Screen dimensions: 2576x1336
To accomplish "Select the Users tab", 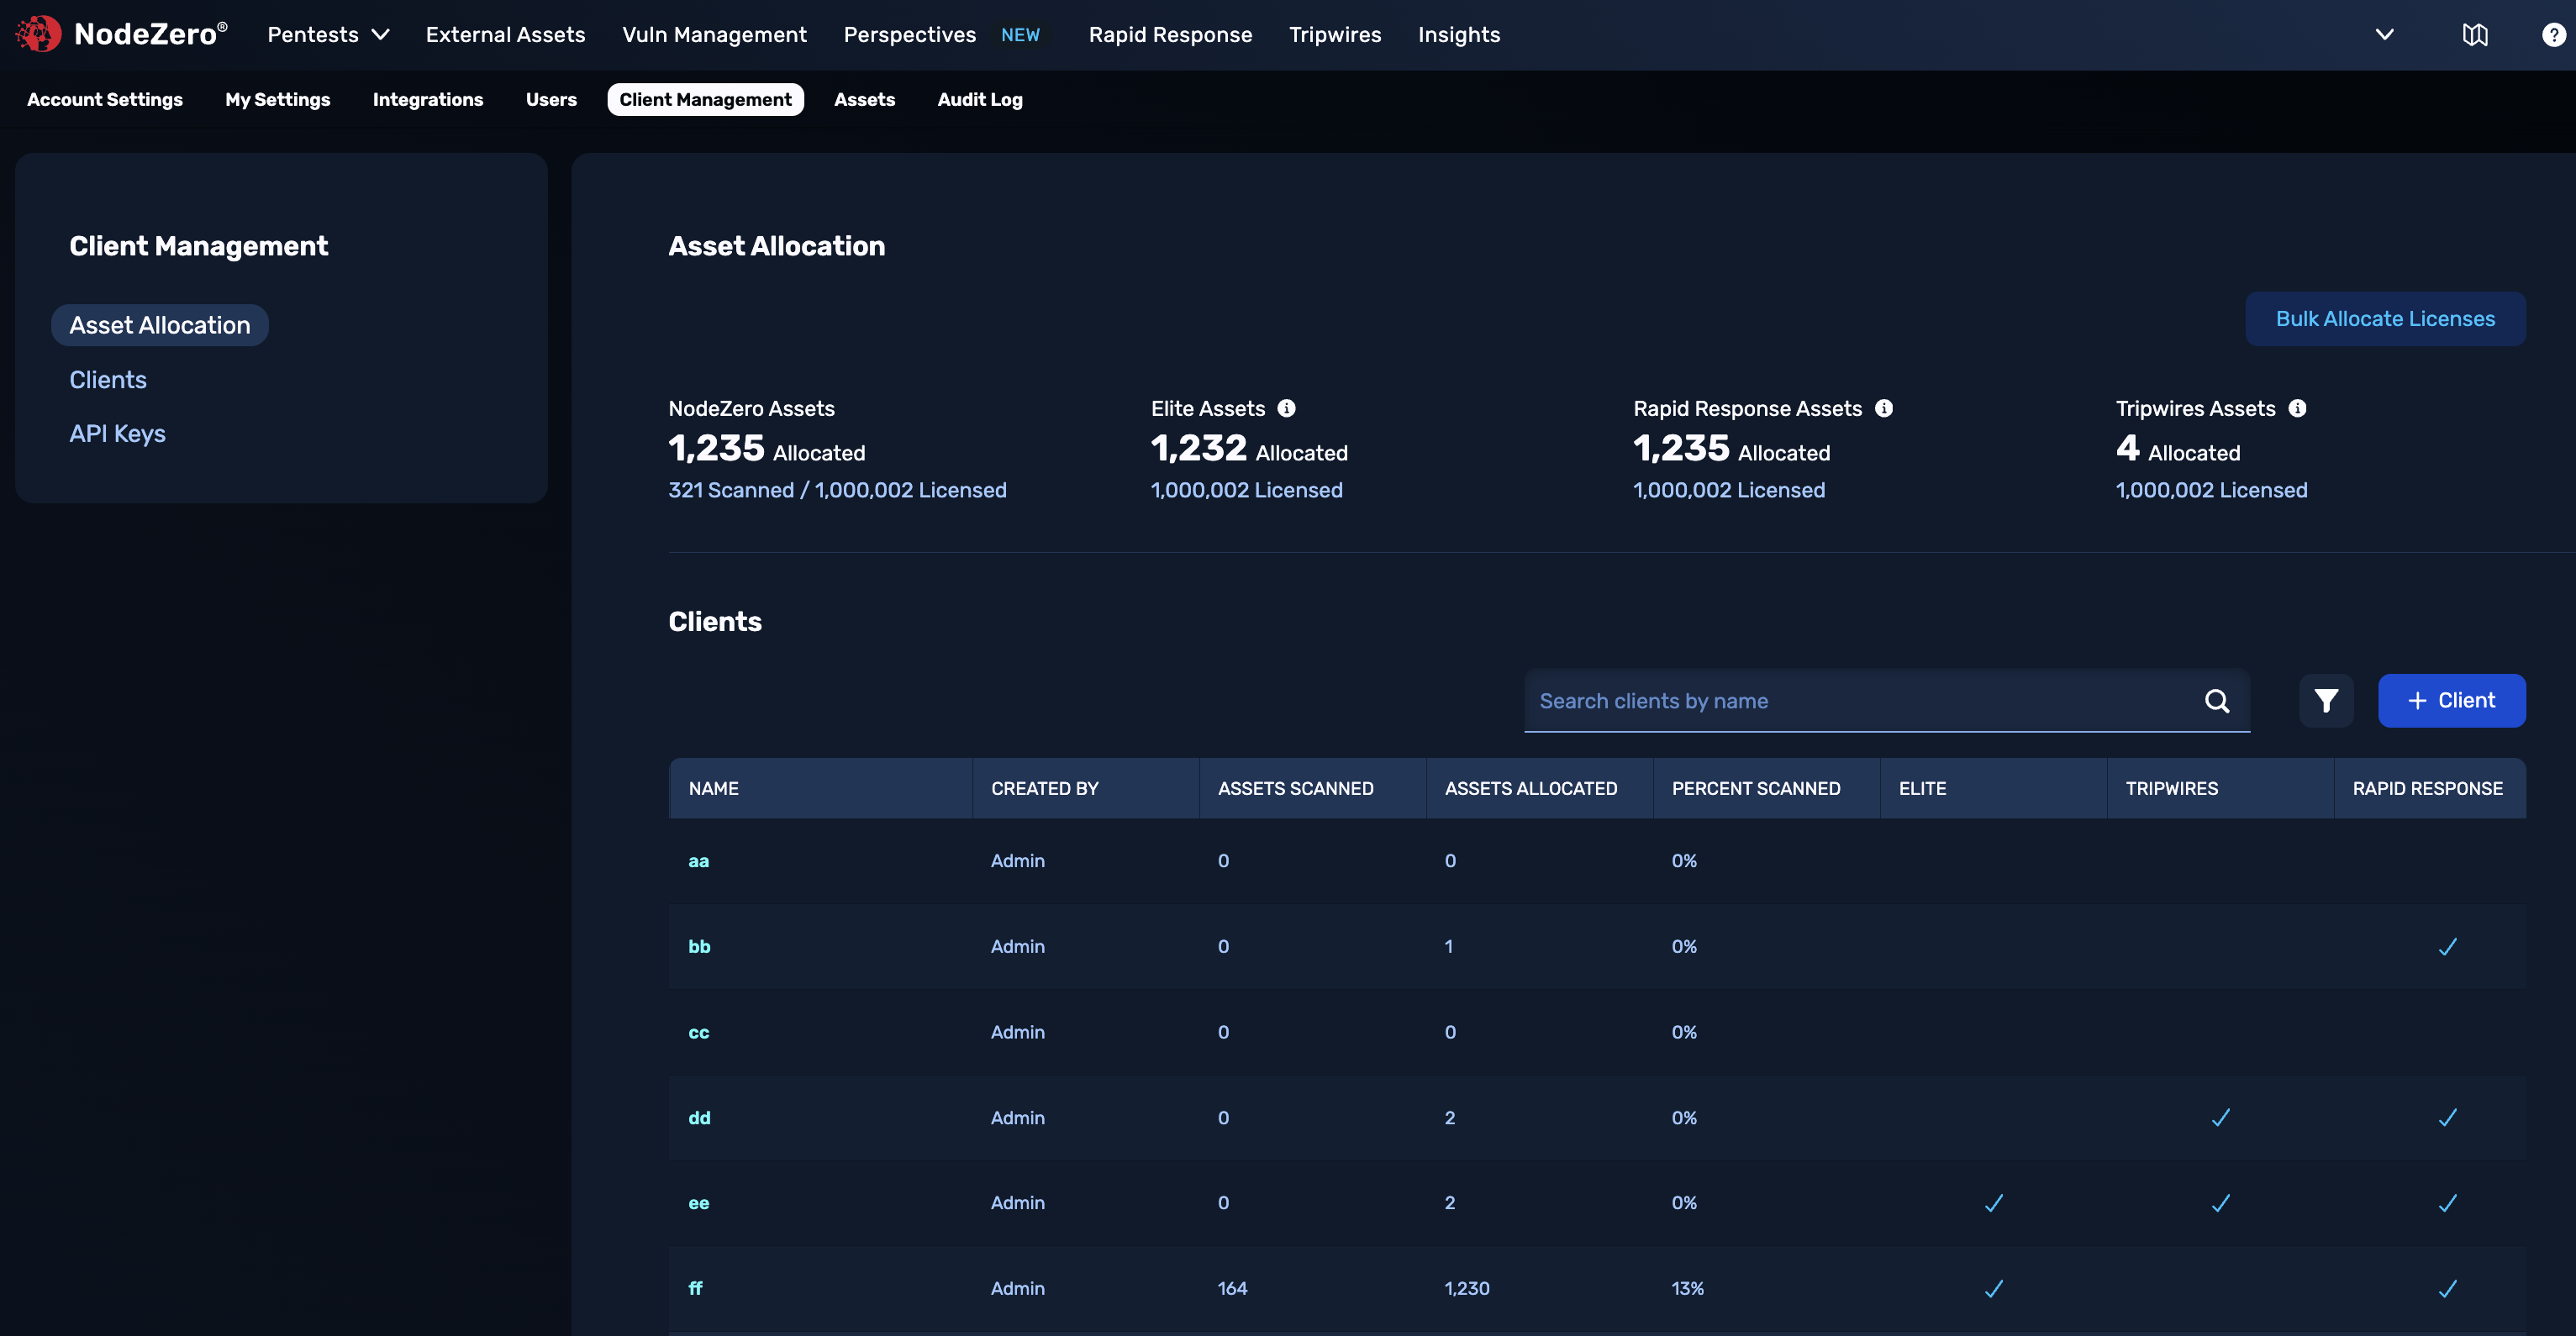I will coord(551,99).
